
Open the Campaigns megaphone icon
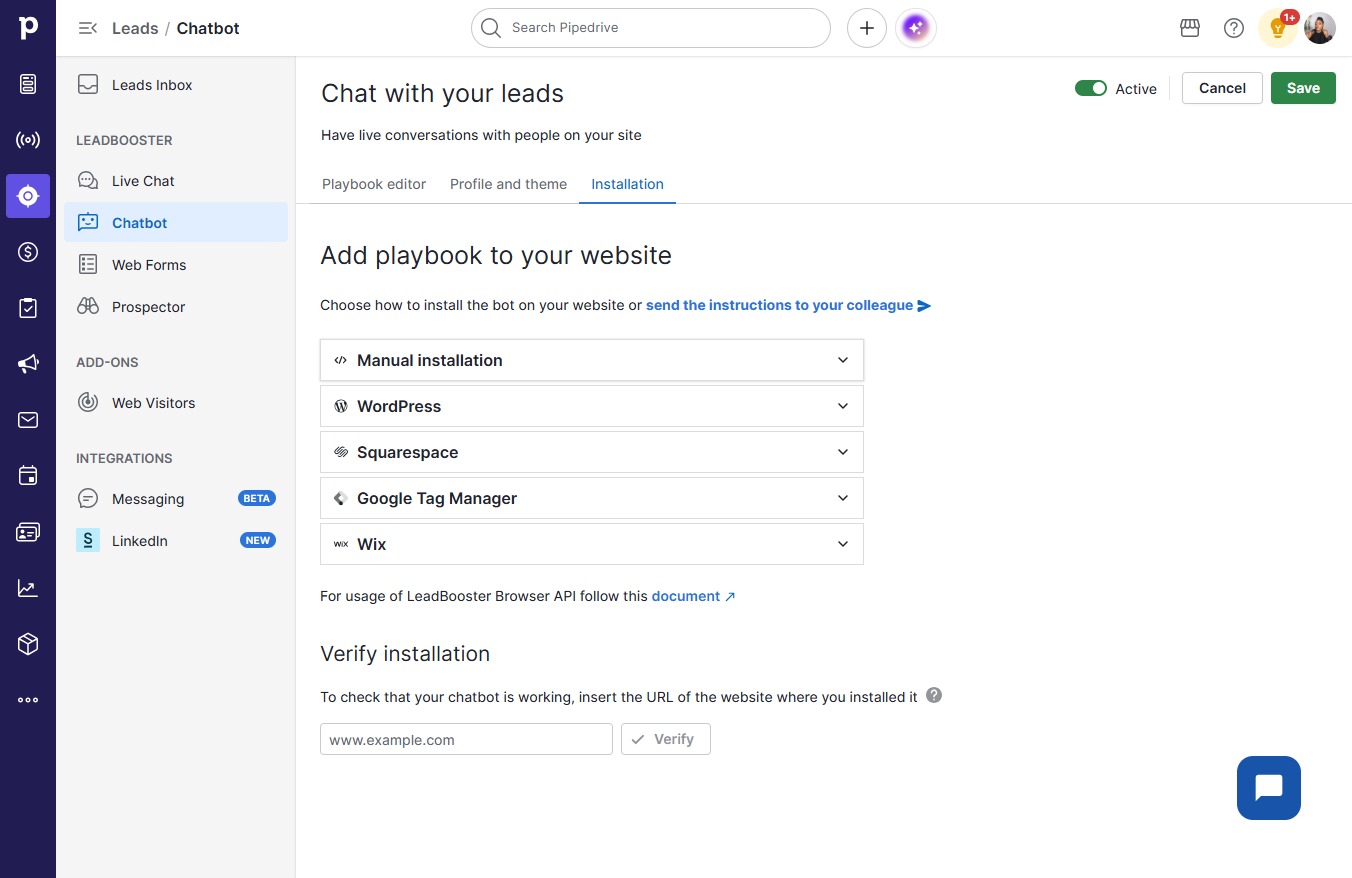pos(28,364)
